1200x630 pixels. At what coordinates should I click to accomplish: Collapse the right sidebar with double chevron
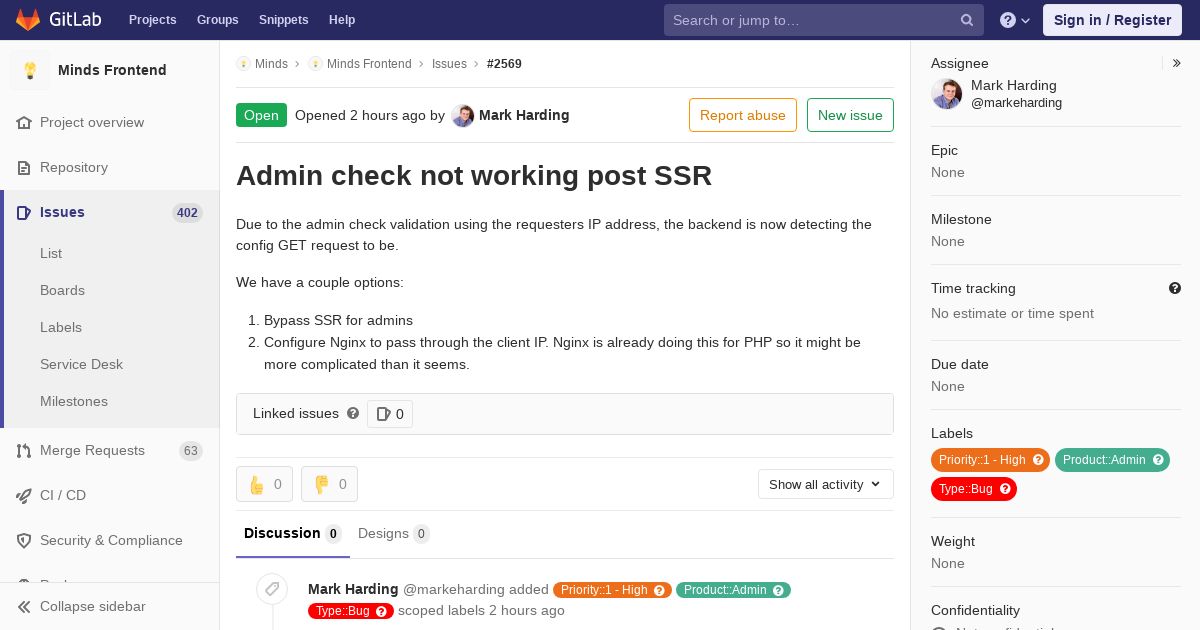click(1177, 63)
